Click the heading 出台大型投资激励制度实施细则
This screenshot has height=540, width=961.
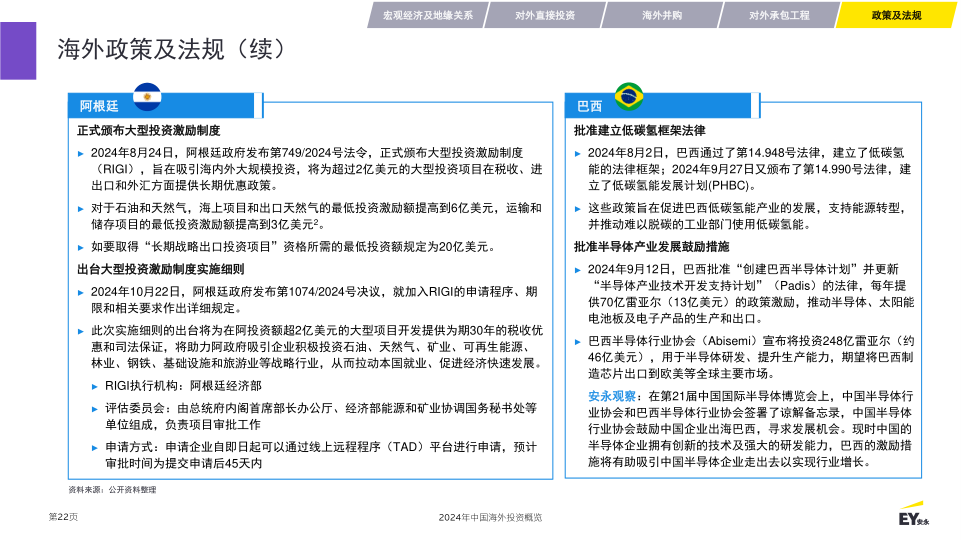coord(161,269)
